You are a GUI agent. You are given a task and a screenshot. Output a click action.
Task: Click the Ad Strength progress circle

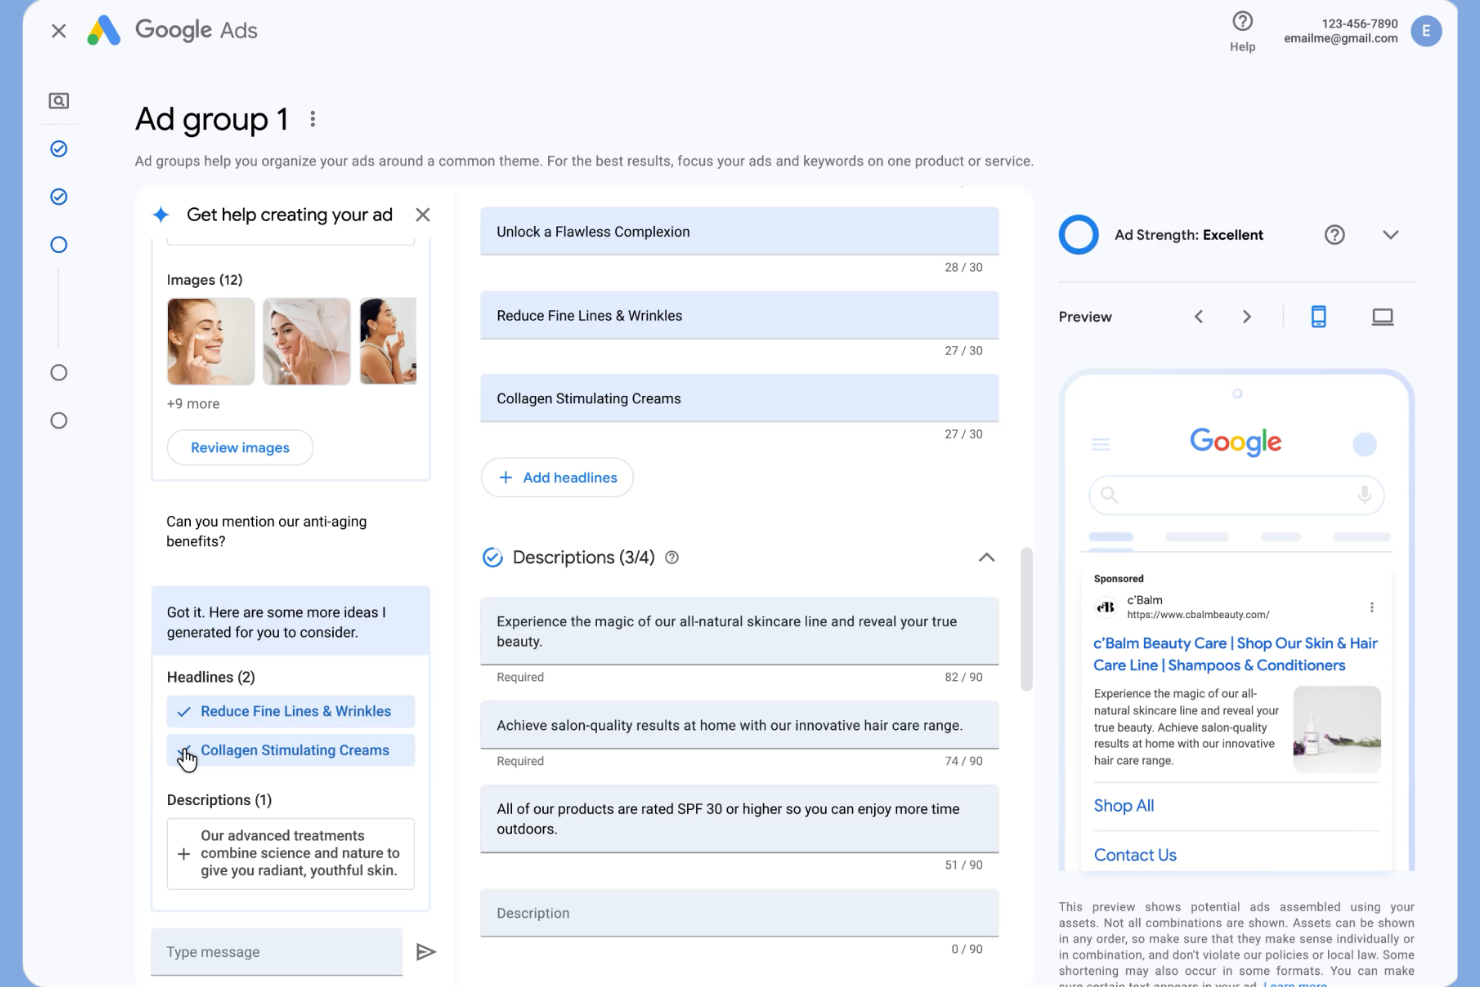click(x=1079, y=235)
